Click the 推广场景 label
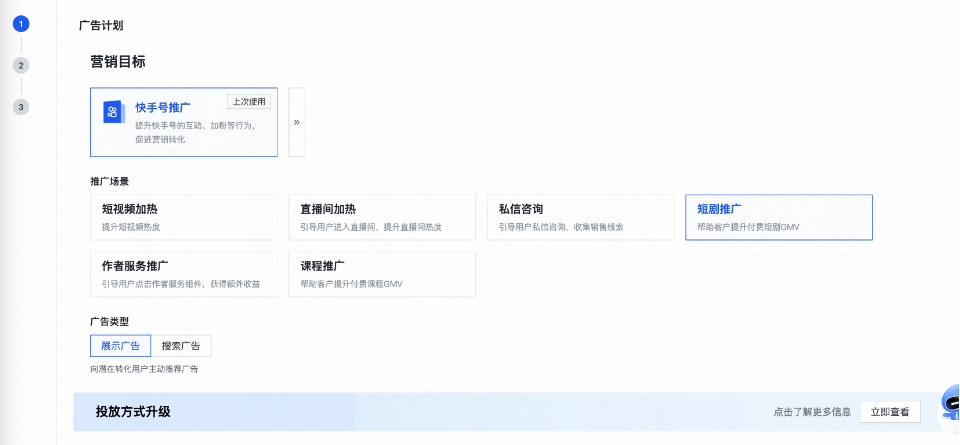The width and height of the screenshot is (960, 445). tap(110, 182)
